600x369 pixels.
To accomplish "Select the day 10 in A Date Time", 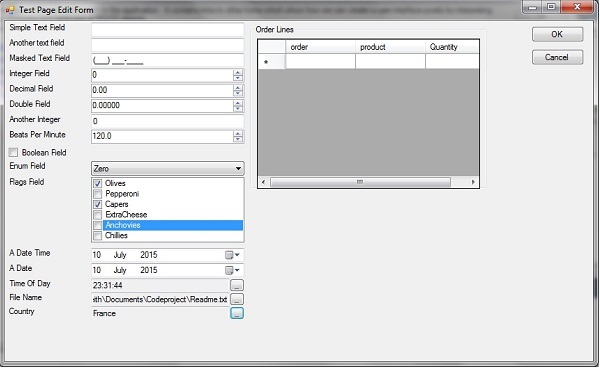I will [97, 255].
